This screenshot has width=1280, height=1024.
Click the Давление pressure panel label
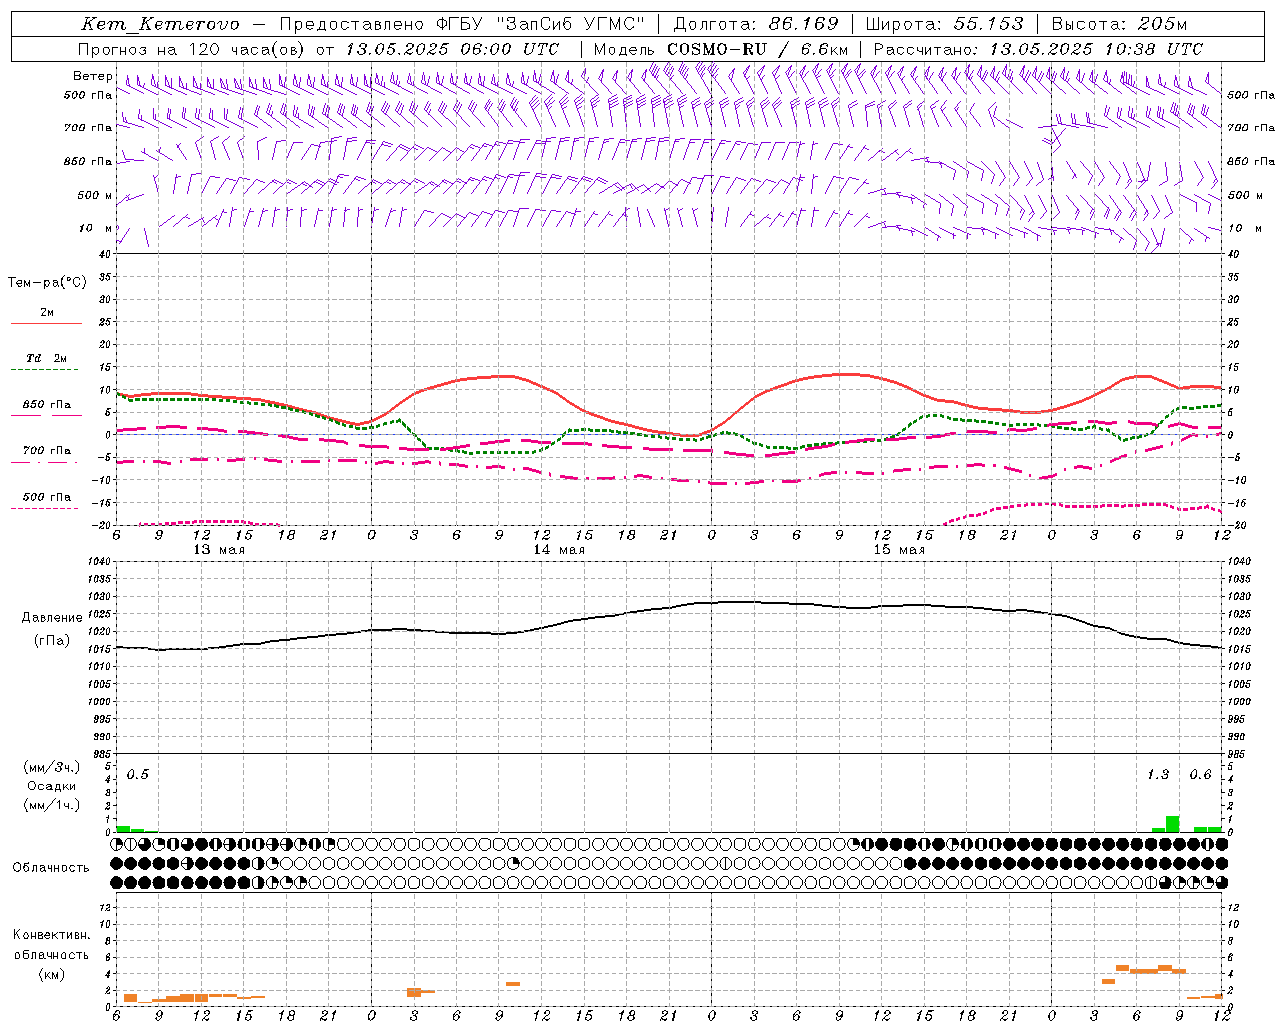52,618
